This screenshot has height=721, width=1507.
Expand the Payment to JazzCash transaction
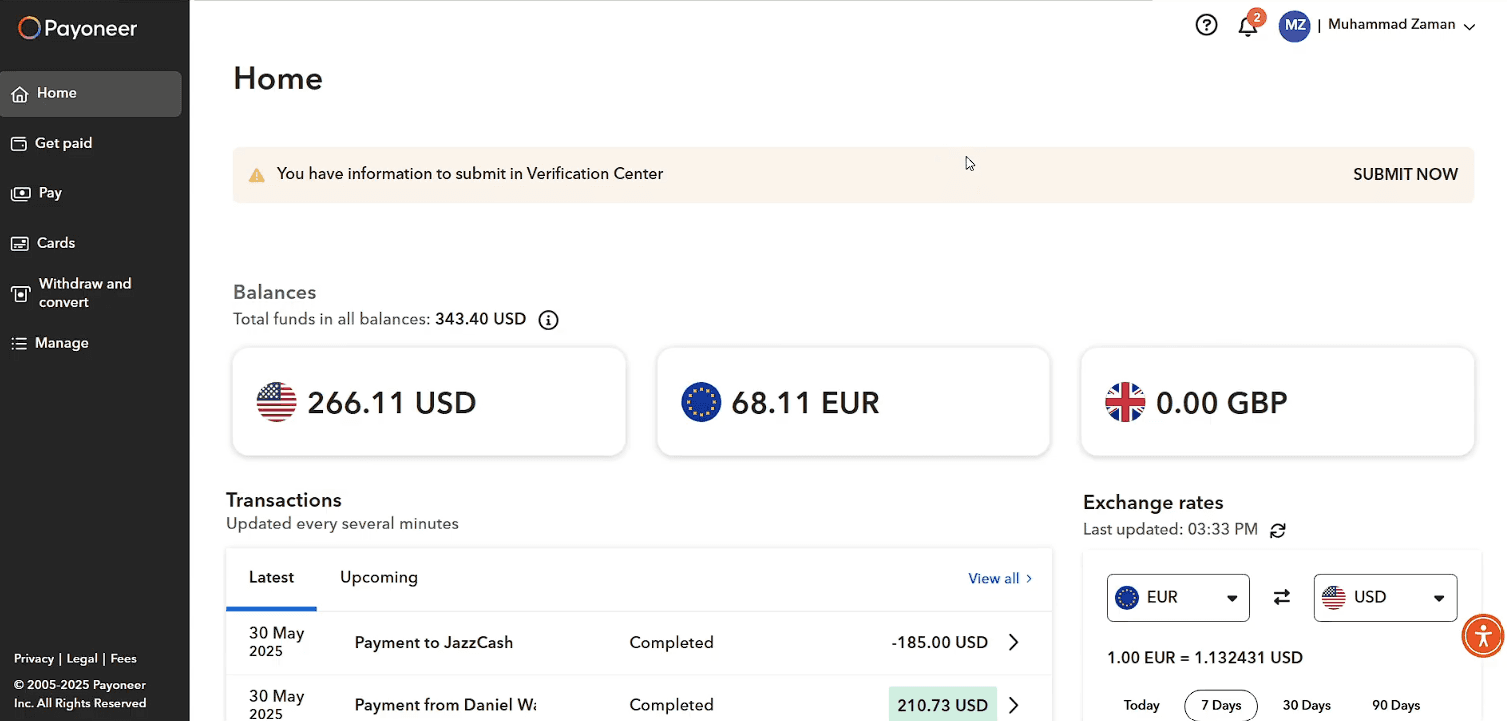coord(1013,642)
